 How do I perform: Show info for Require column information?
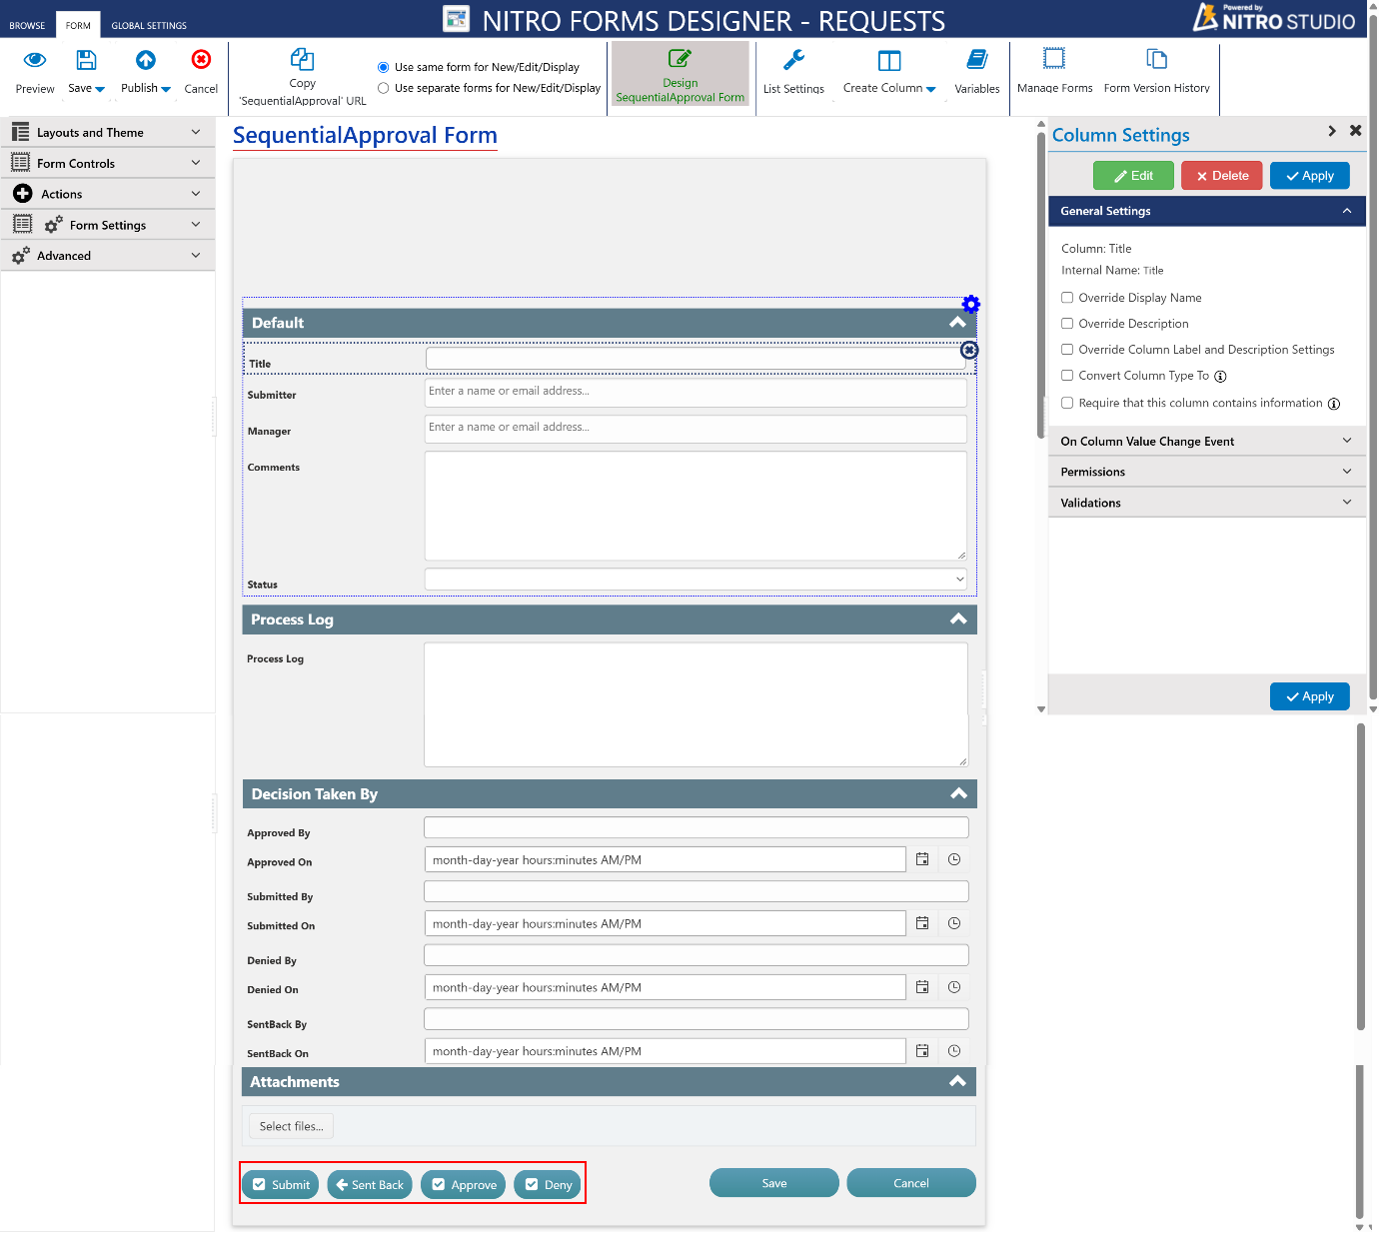1333,404
